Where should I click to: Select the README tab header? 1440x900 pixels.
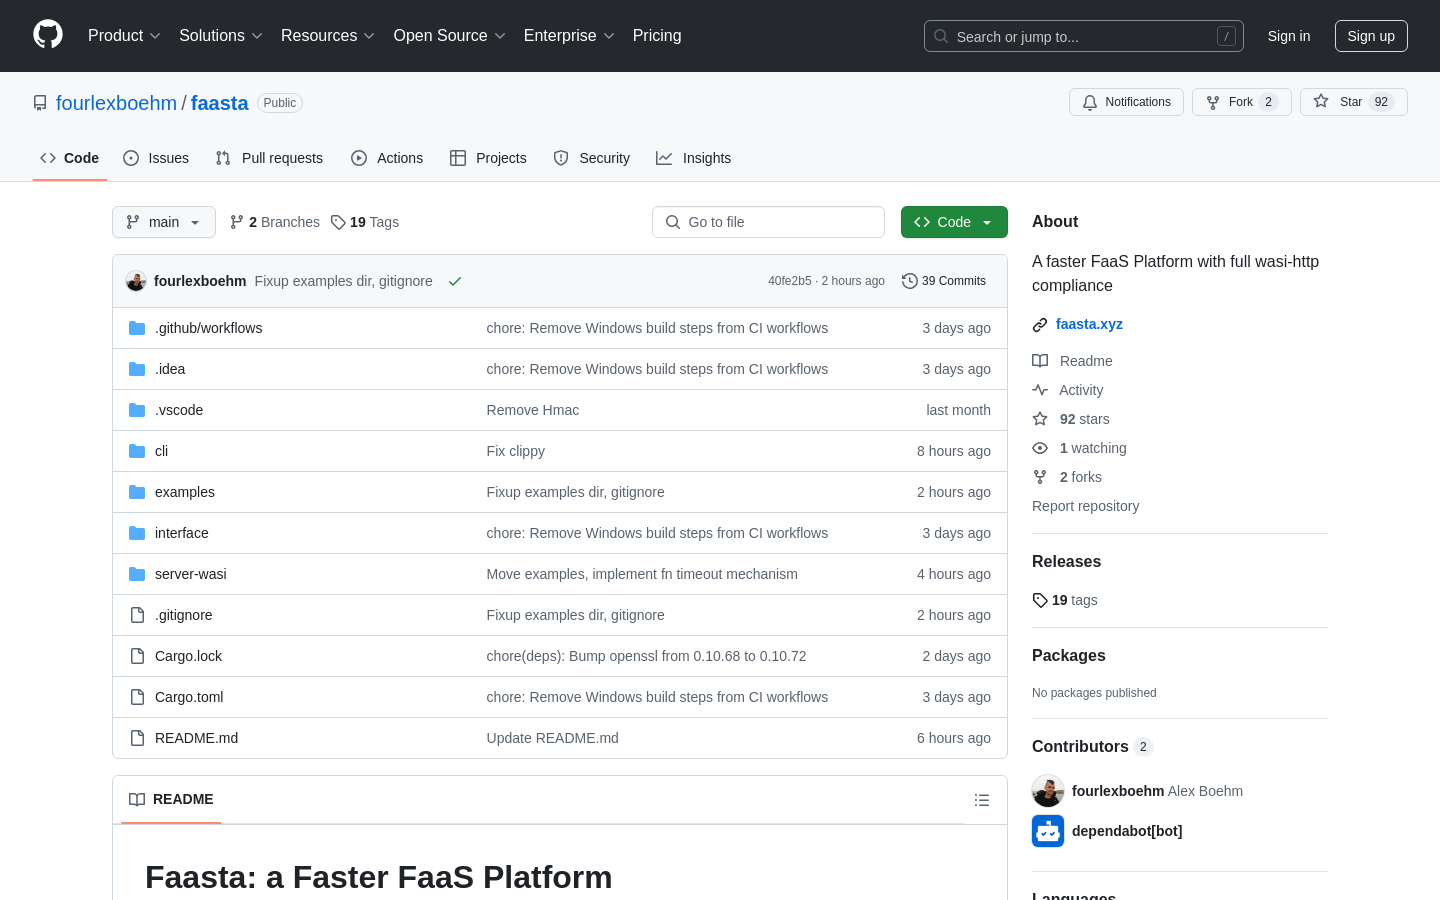pyautogui.click(x=171, y=799)
